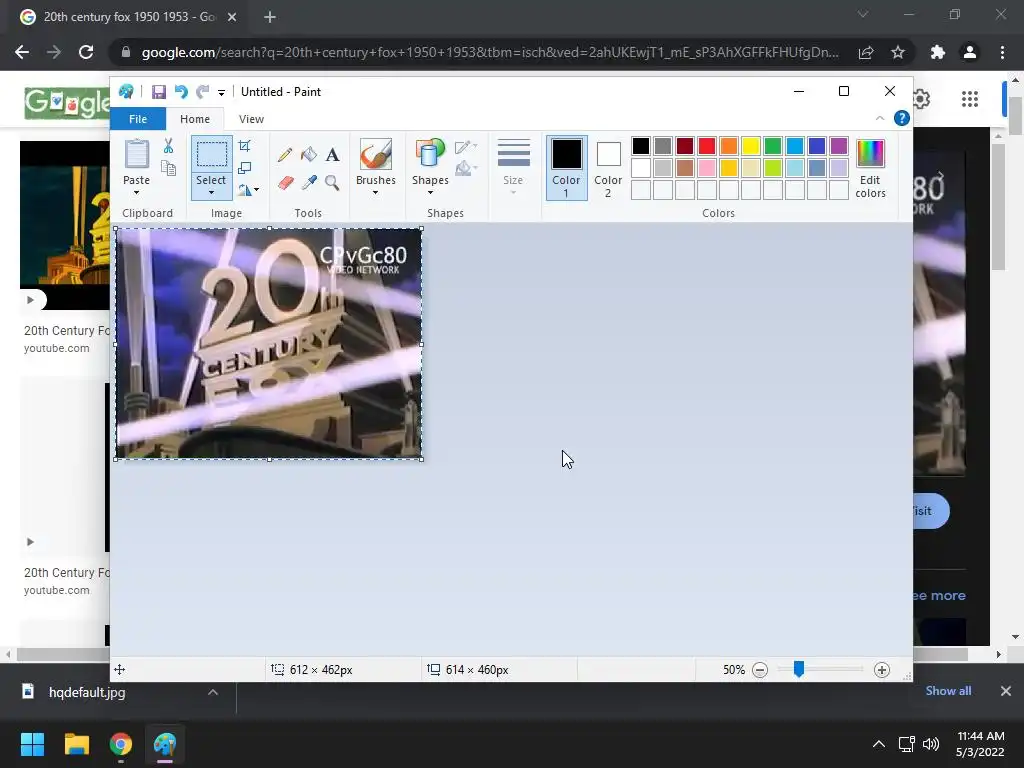
Task: Expand the Select dropdown arrow
Action: pyautogui.click(x=211, y=193)
